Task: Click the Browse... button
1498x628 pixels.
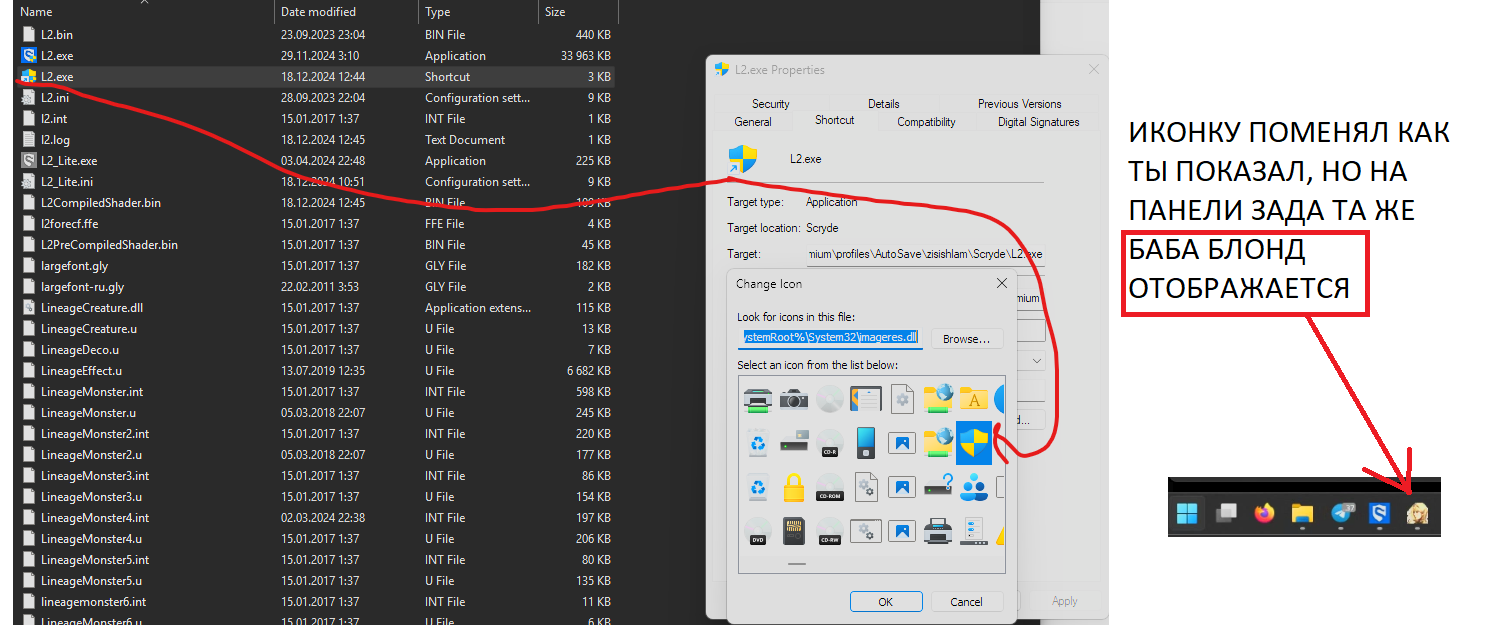Action: 967,339
